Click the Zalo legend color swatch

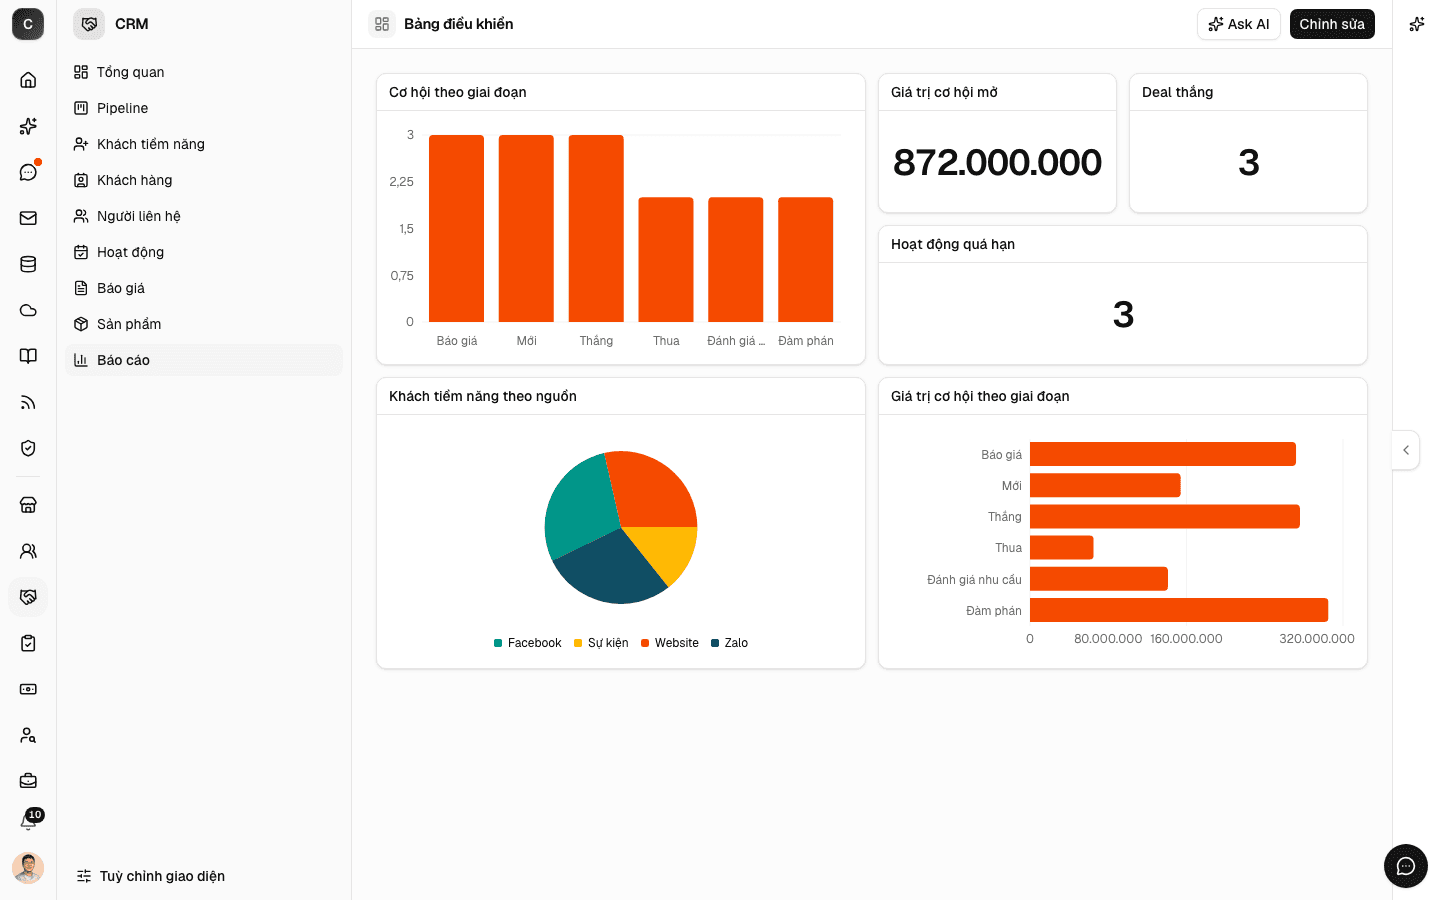tap(715, 643)
